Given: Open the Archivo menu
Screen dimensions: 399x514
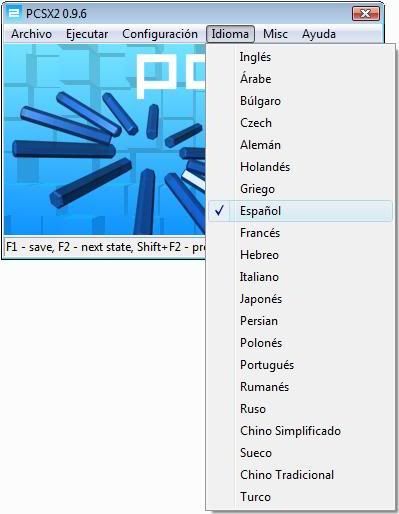Looking at the screenshot, I should 31,34.
